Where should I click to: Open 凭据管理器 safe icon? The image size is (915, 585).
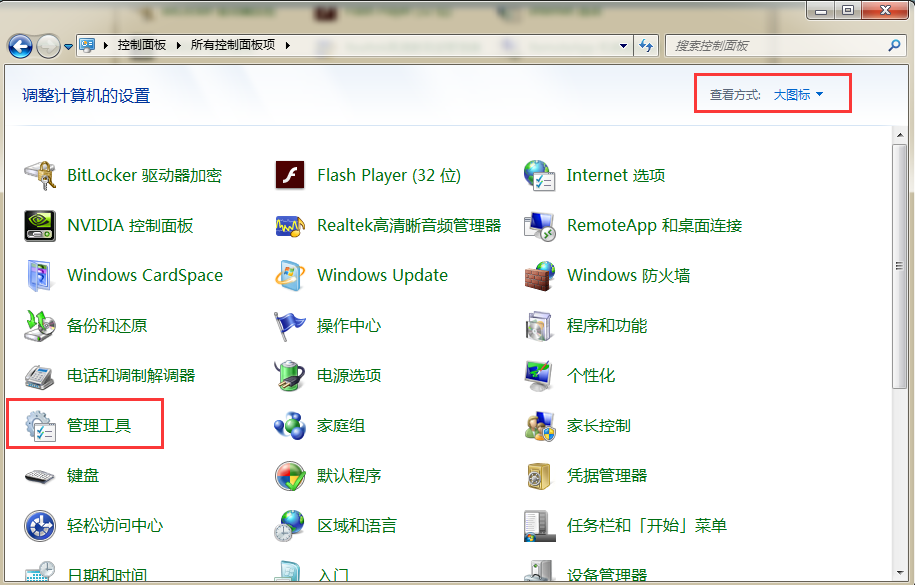click(x=539, y=476)
